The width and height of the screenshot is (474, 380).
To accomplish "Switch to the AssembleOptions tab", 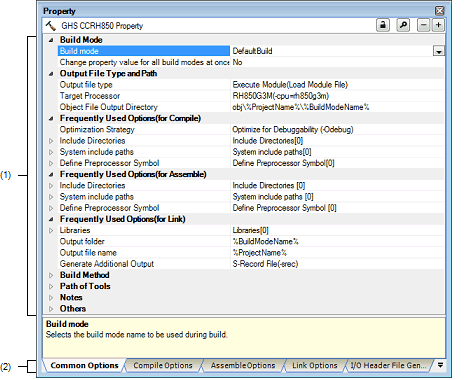I will [243, 365].
